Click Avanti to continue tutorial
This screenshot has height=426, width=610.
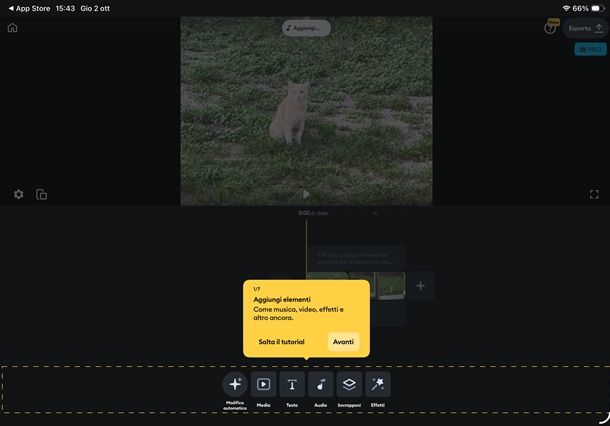click(343, 342)
